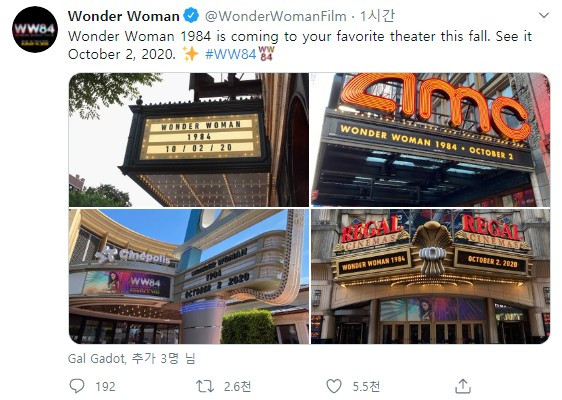Like the tweet with heart icon
Screen dimensions: 562x400
point(334,386)
